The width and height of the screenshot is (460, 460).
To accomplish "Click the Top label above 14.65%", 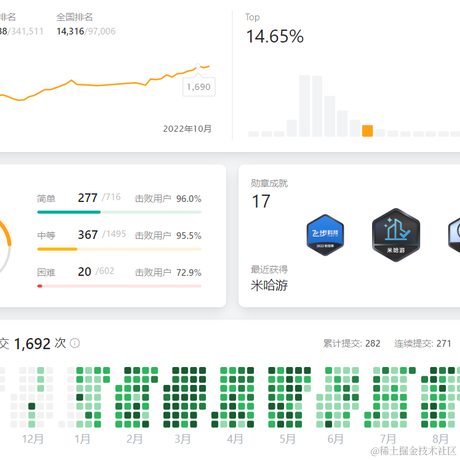I will (x=253, y=17).
